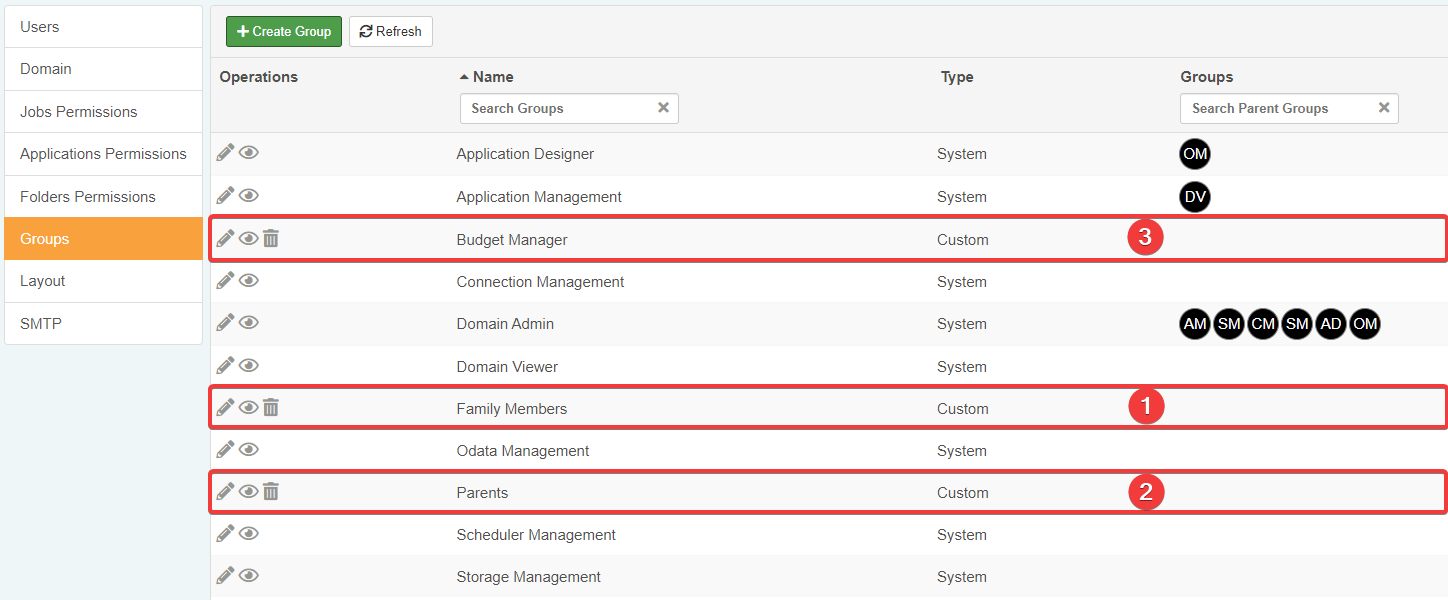Viewport: 1448px width, 600px height.
Task: Delete the Budget Manager group
Action: pyautogui.click(x=271, y=238)
